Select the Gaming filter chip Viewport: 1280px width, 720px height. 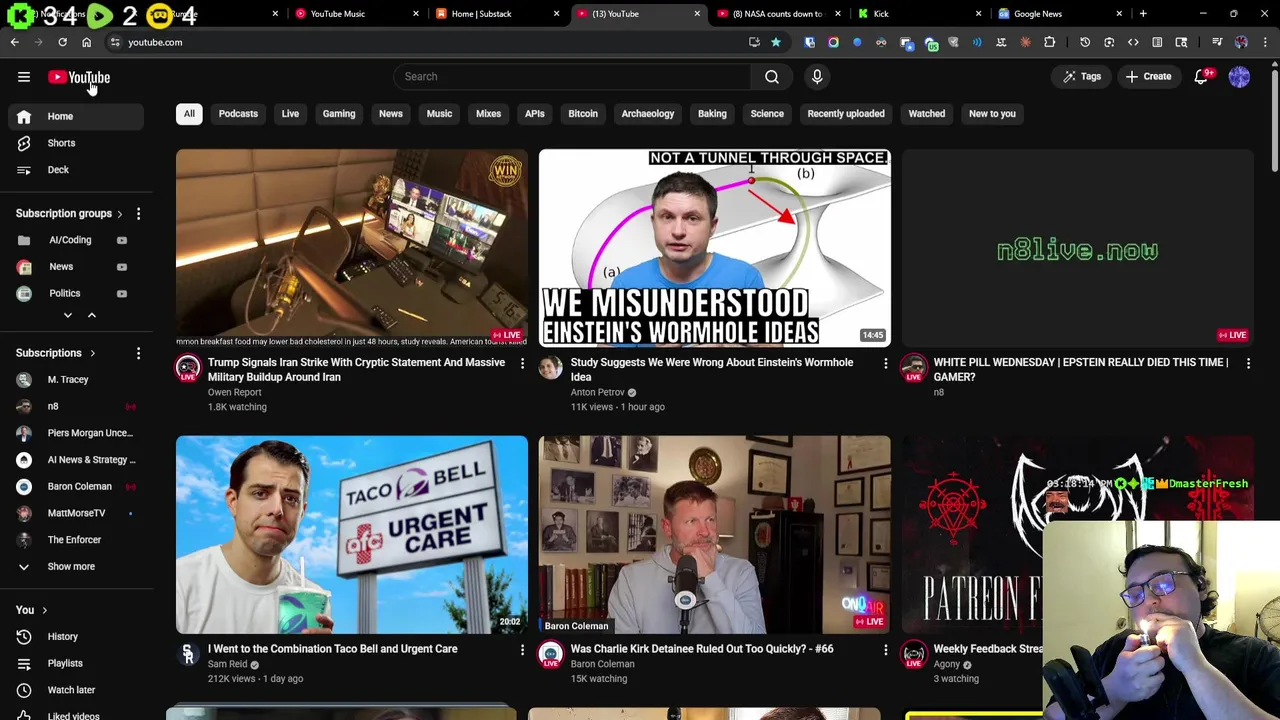coord(339,113)
